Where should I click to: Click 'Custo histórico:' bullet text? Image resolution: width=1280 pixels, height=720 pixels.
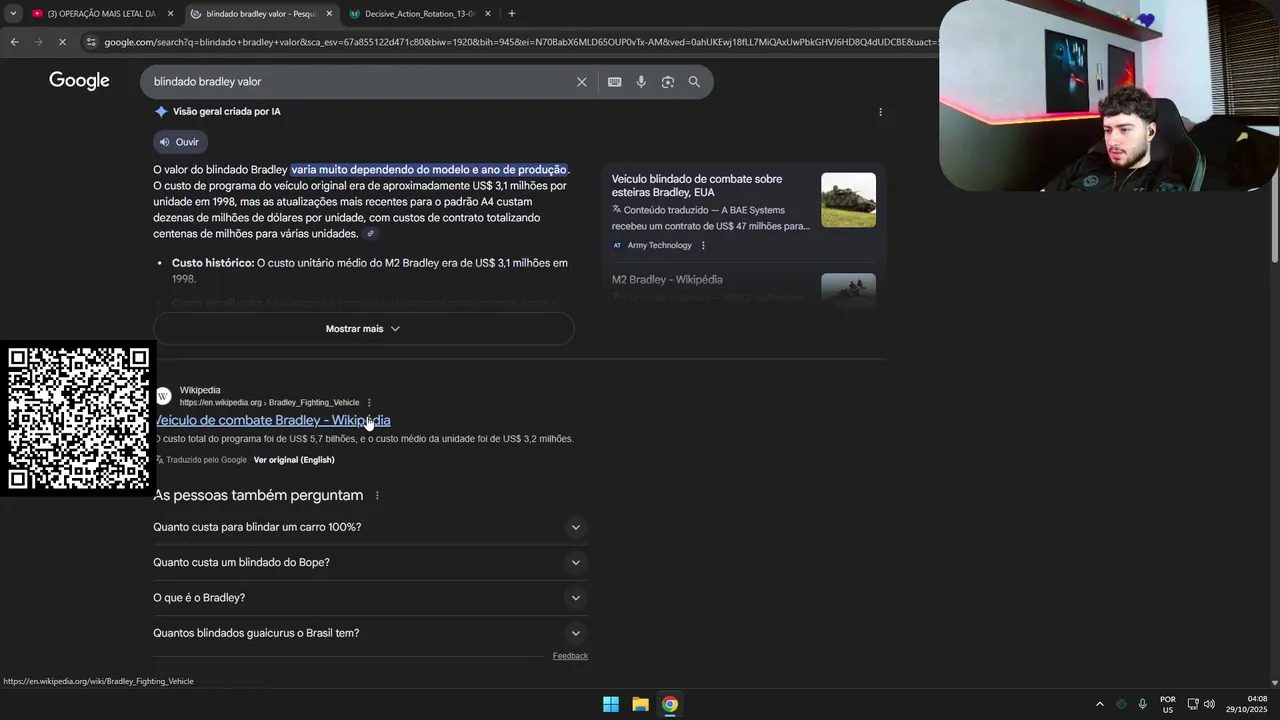(x=213, y=263)
